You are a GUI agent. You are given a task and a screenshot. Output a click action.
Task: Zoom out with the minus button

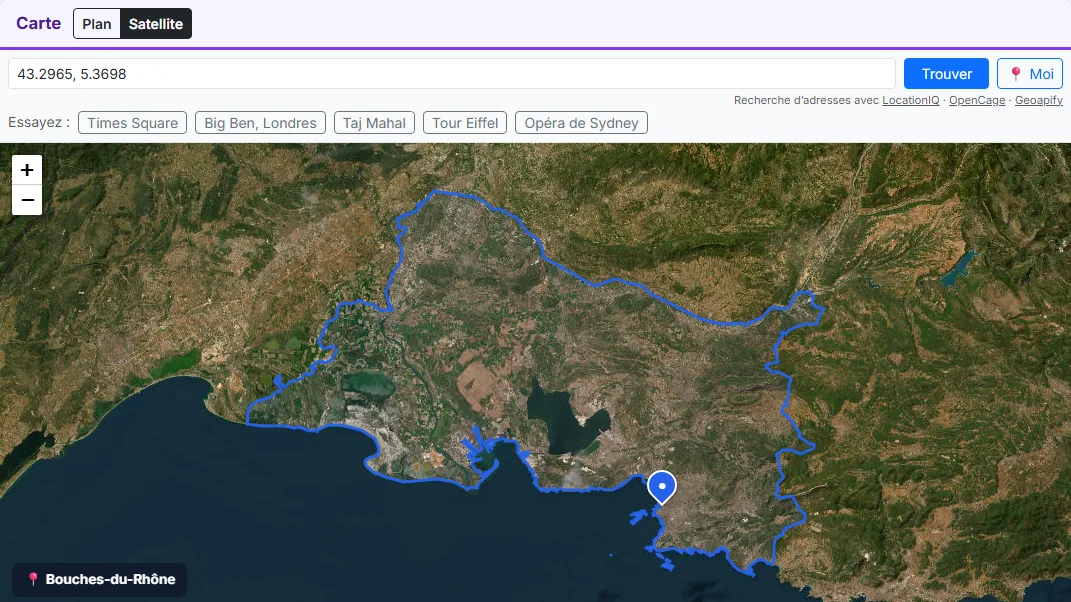(x=27, y=200)
